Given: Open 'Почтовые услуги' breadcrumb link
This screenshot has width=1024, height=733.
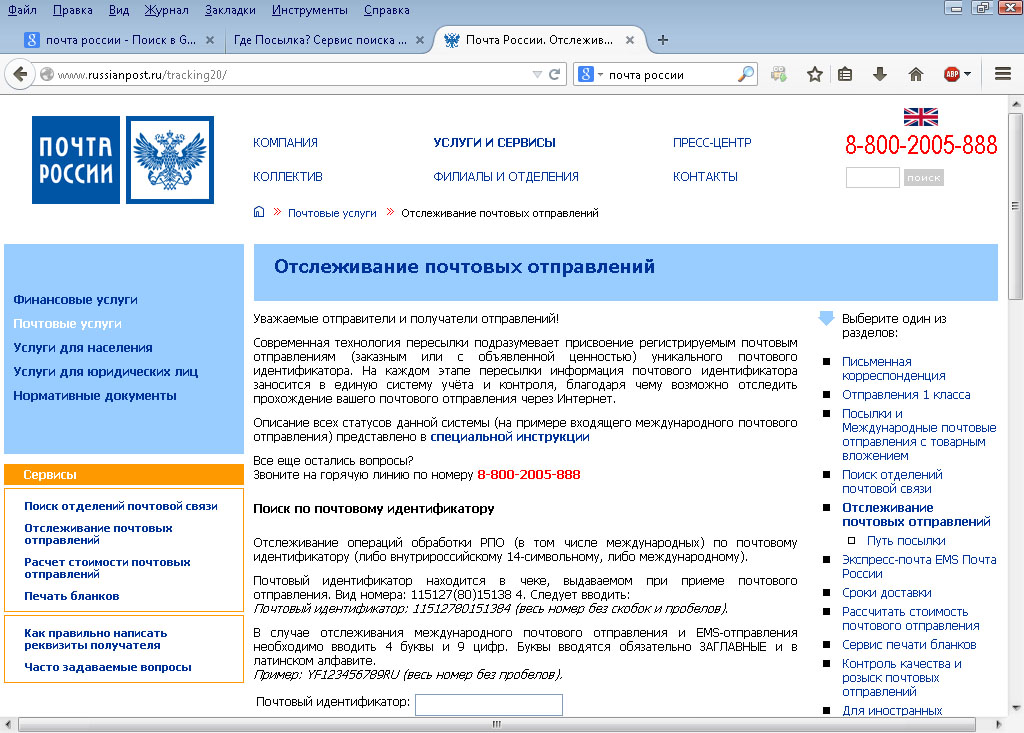Looking at the screenshot, I should pyautogui.click(x=332, y=213).
